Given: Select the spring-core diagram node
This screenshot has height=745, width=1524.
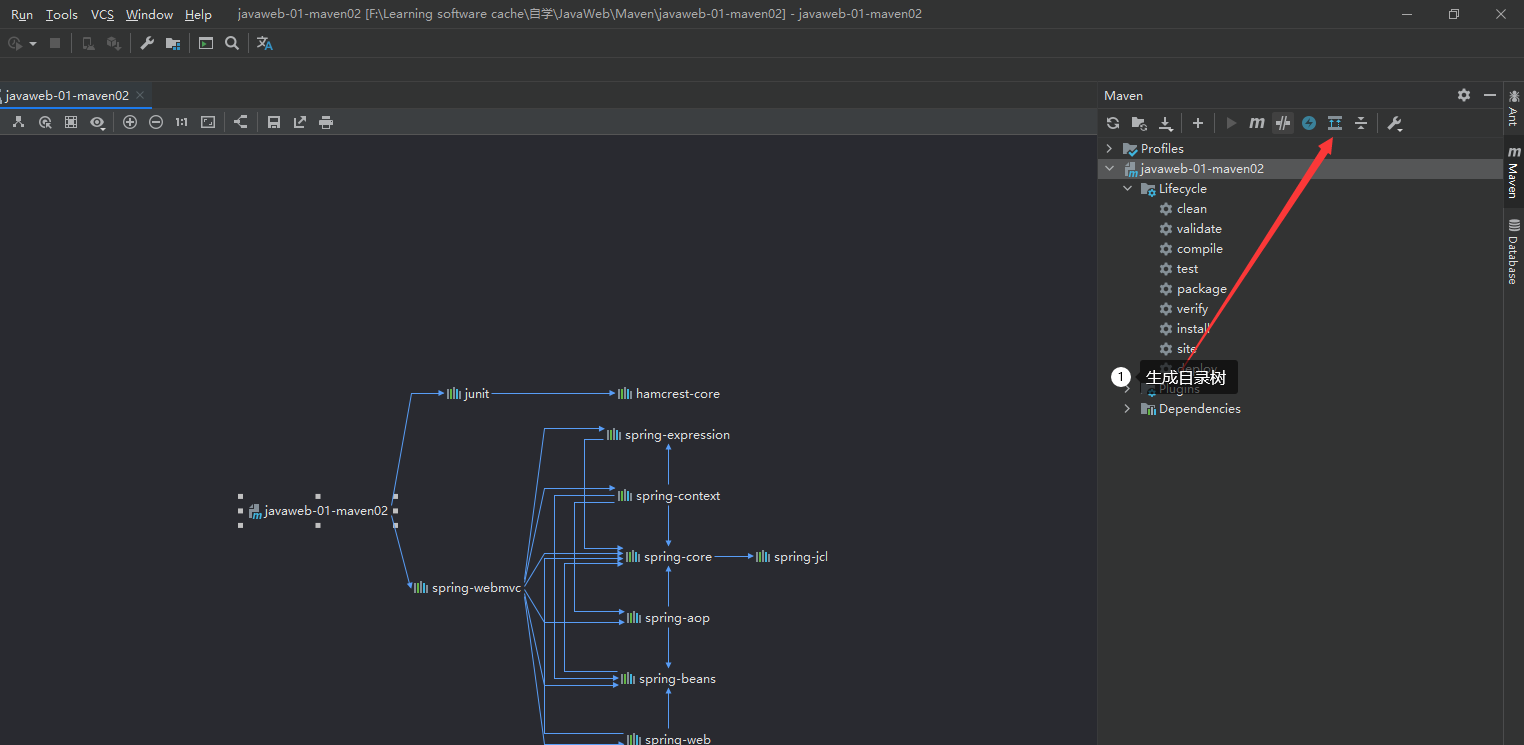Looking at the screenshot, I should (669, 557).
